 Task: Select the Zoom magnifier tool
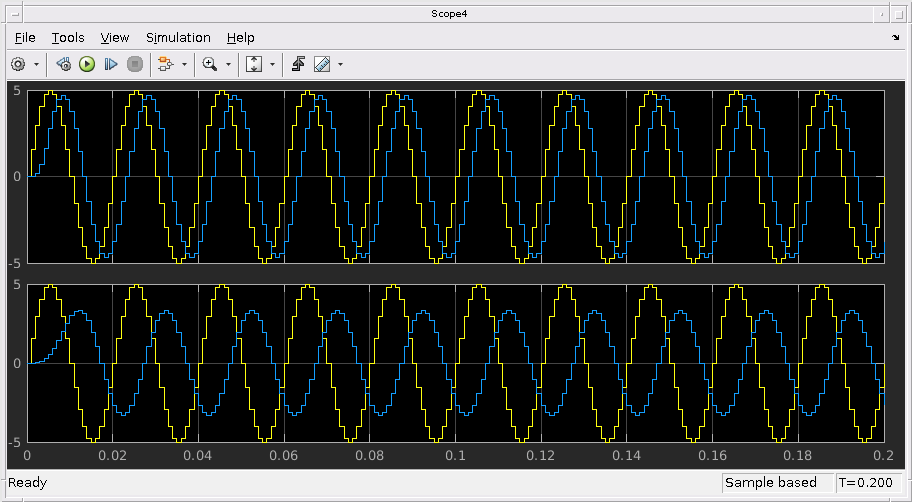coord(209,64)
